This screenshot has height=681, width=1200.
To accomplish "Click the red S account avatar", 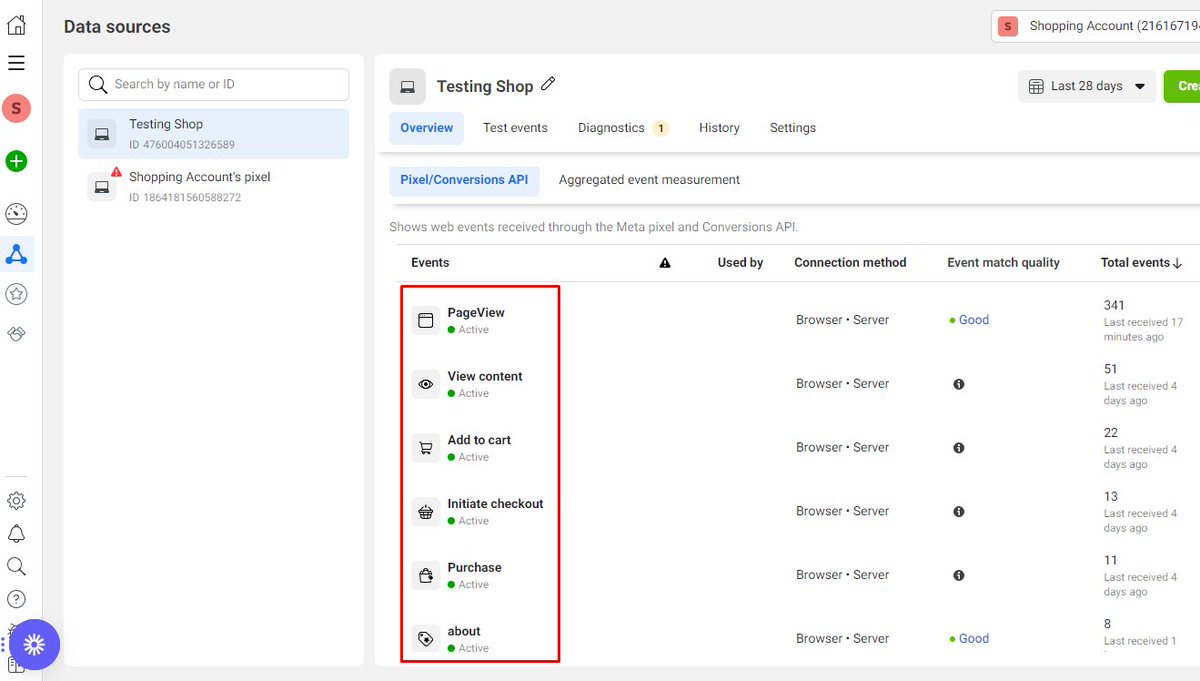I will click(16, 109).
